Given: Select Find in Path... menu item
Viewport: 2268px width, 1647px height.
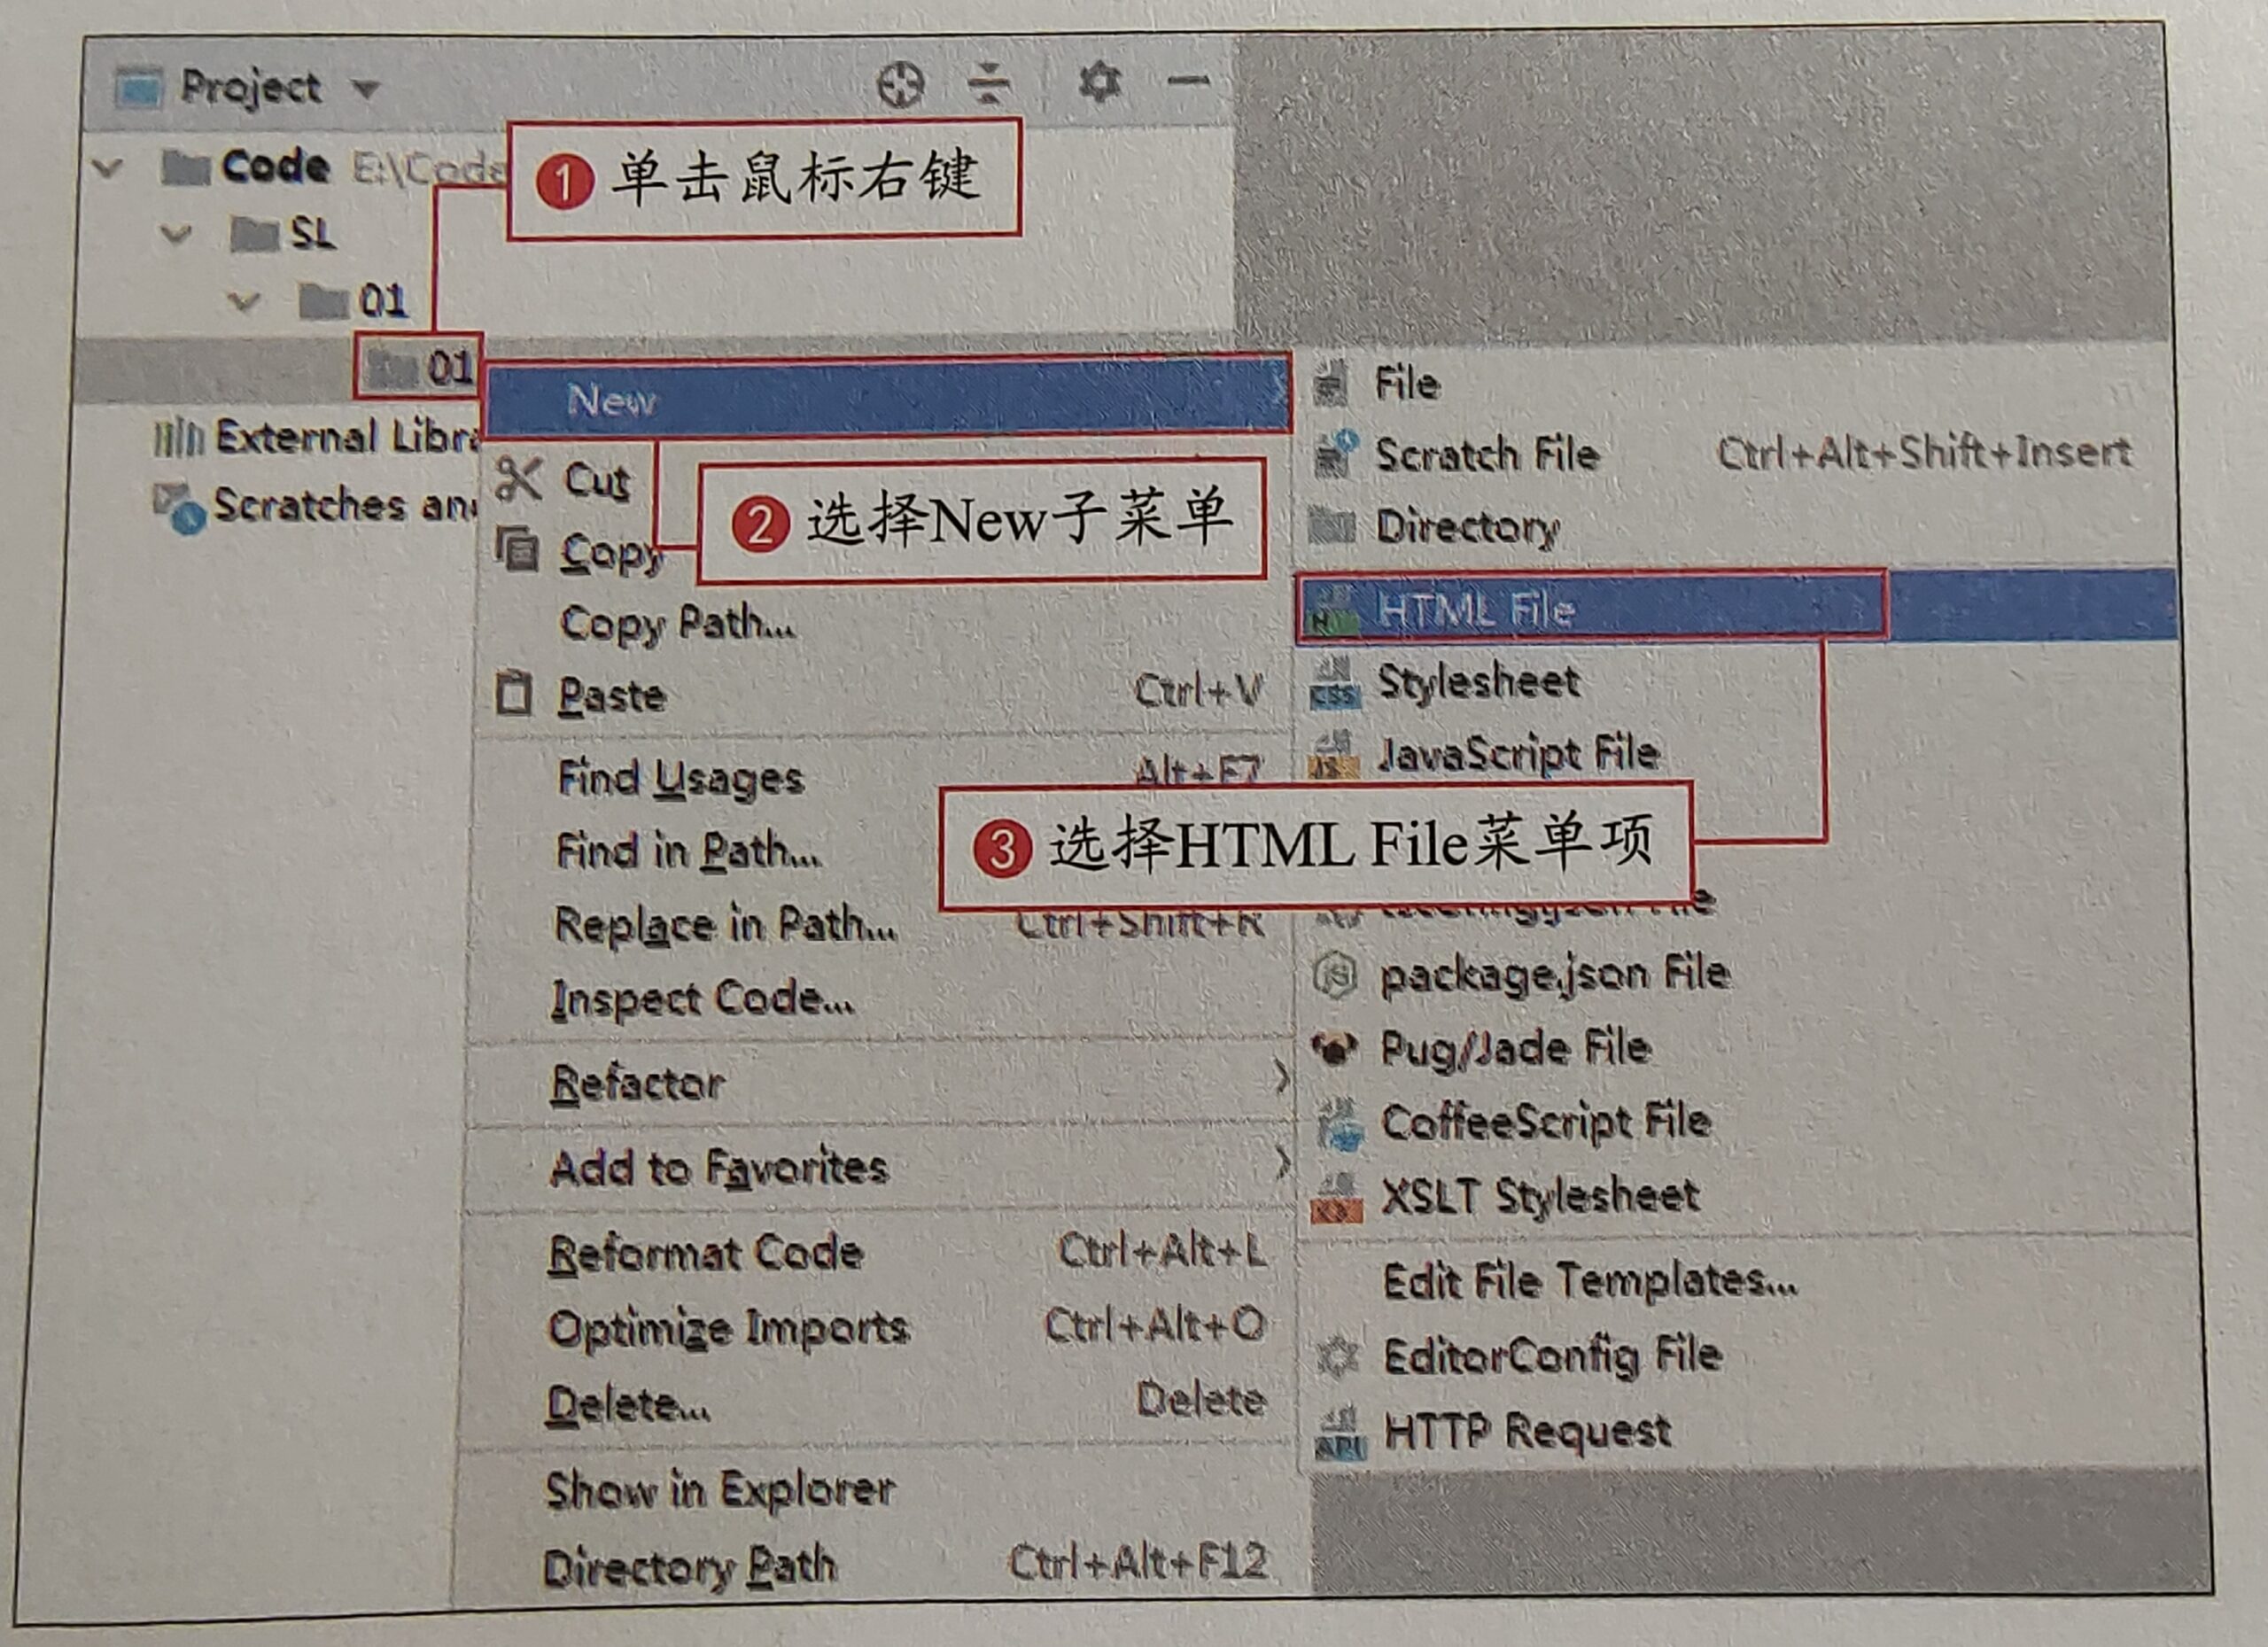Looking at the screenshot, I should point(689,851).
